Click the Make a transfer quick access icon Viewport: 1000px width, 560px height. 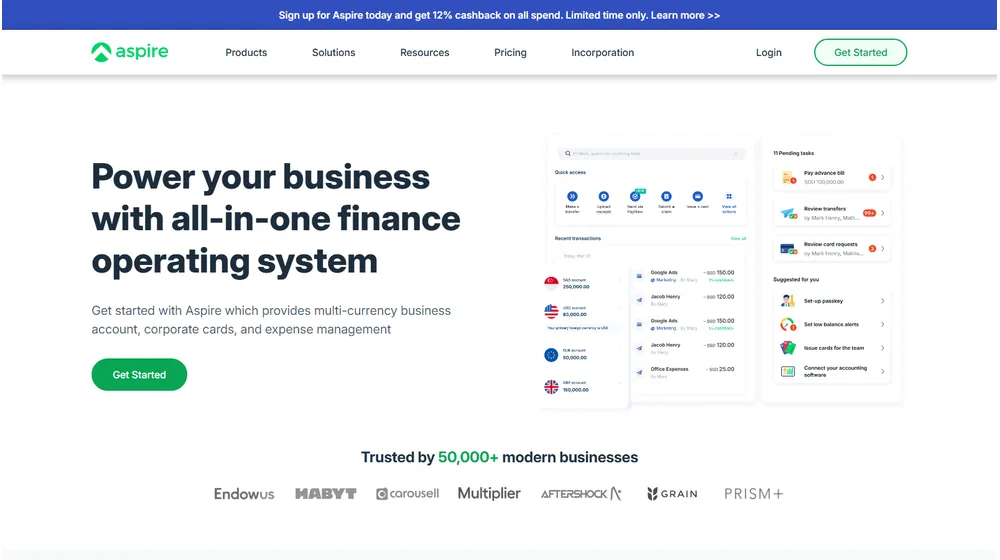pos(572,196)
